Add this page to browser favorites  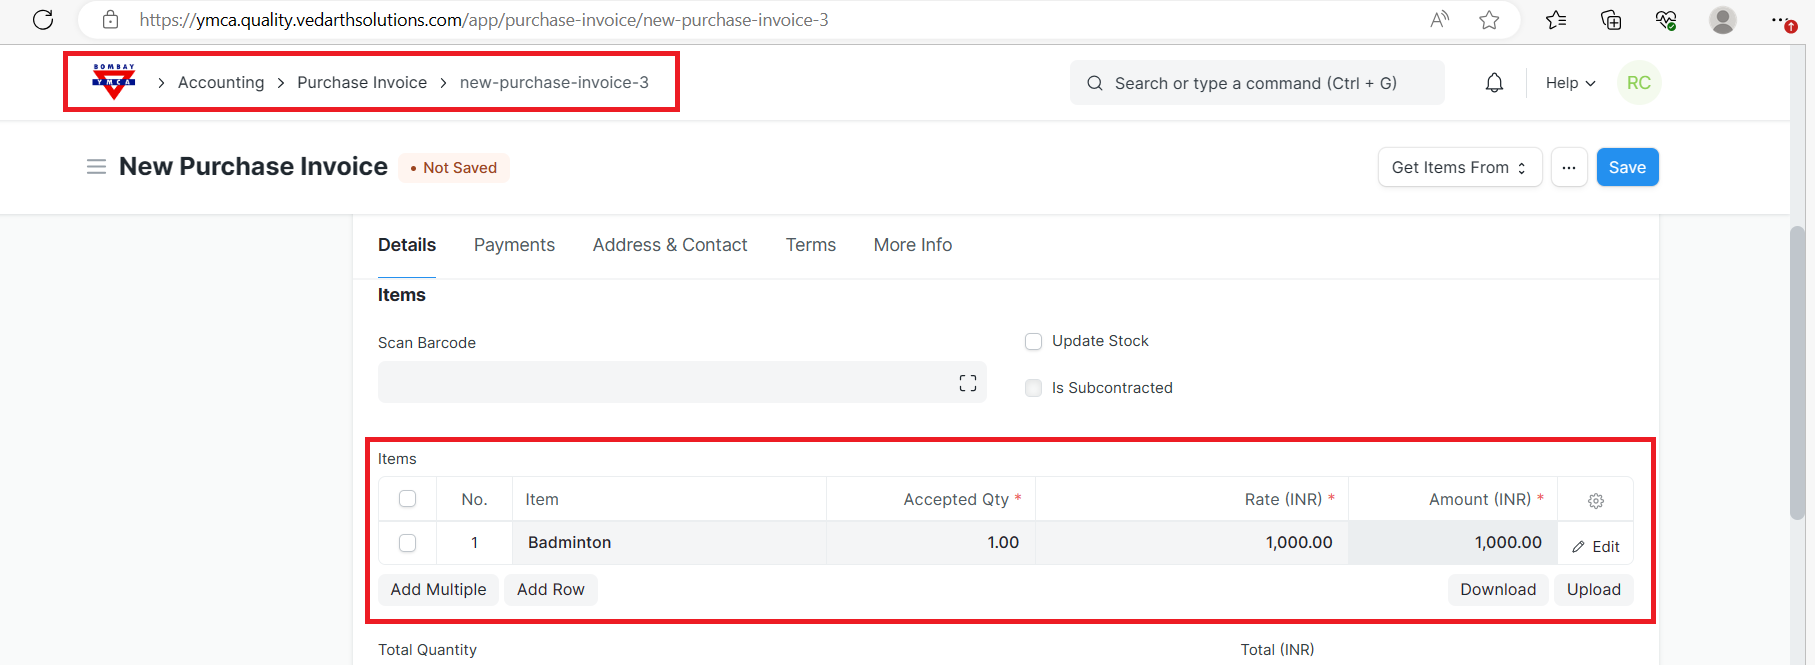[x=1489, y=20]
